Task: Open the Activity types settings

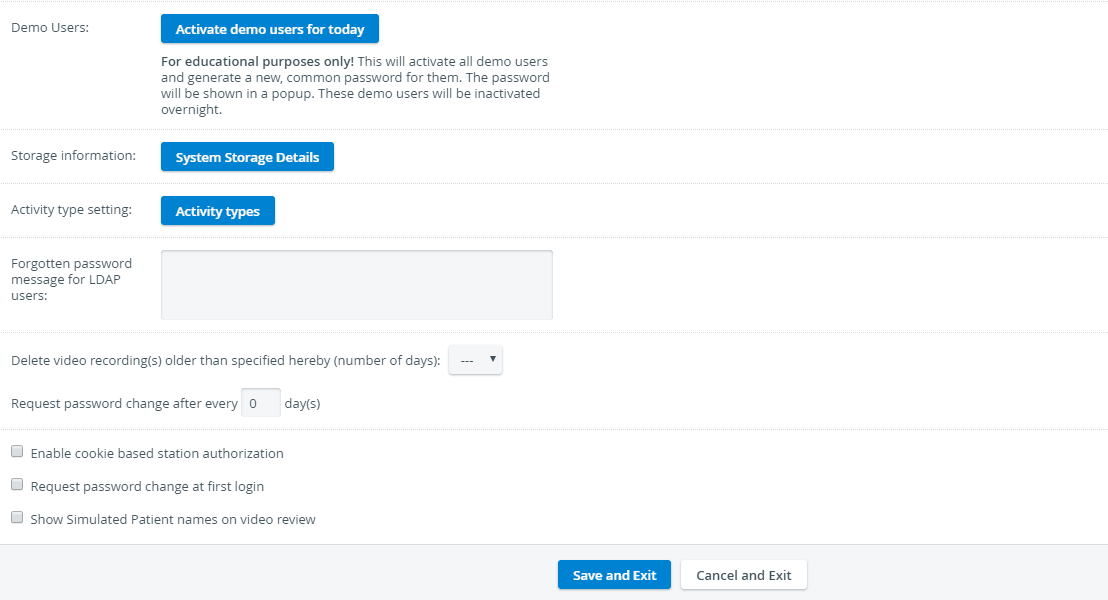Action: [x=218, y=211]
